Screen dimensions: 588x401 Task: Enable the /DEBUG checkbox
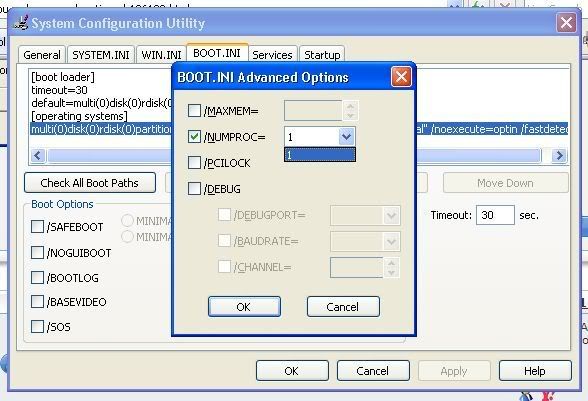pos(194,188)
